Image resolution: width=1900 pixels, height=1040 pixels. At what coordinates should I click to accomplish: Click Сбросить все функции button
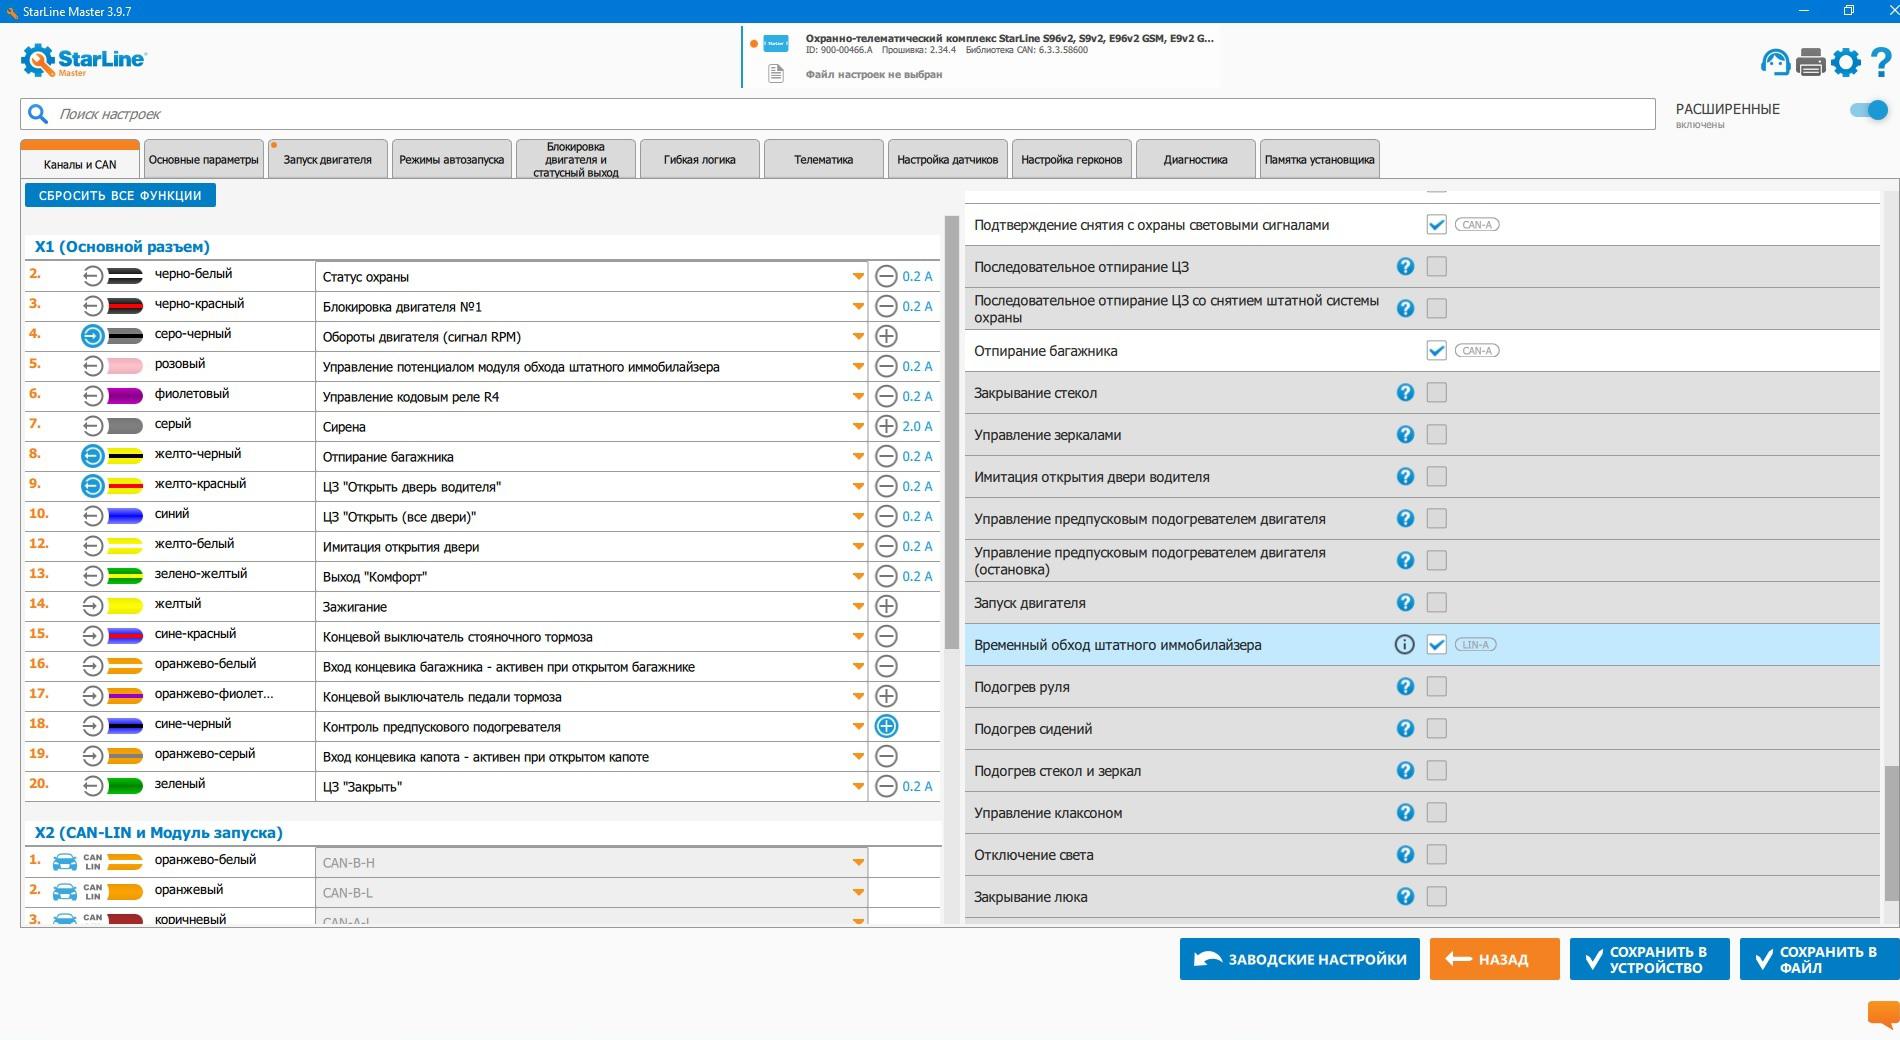click(120, 196)
